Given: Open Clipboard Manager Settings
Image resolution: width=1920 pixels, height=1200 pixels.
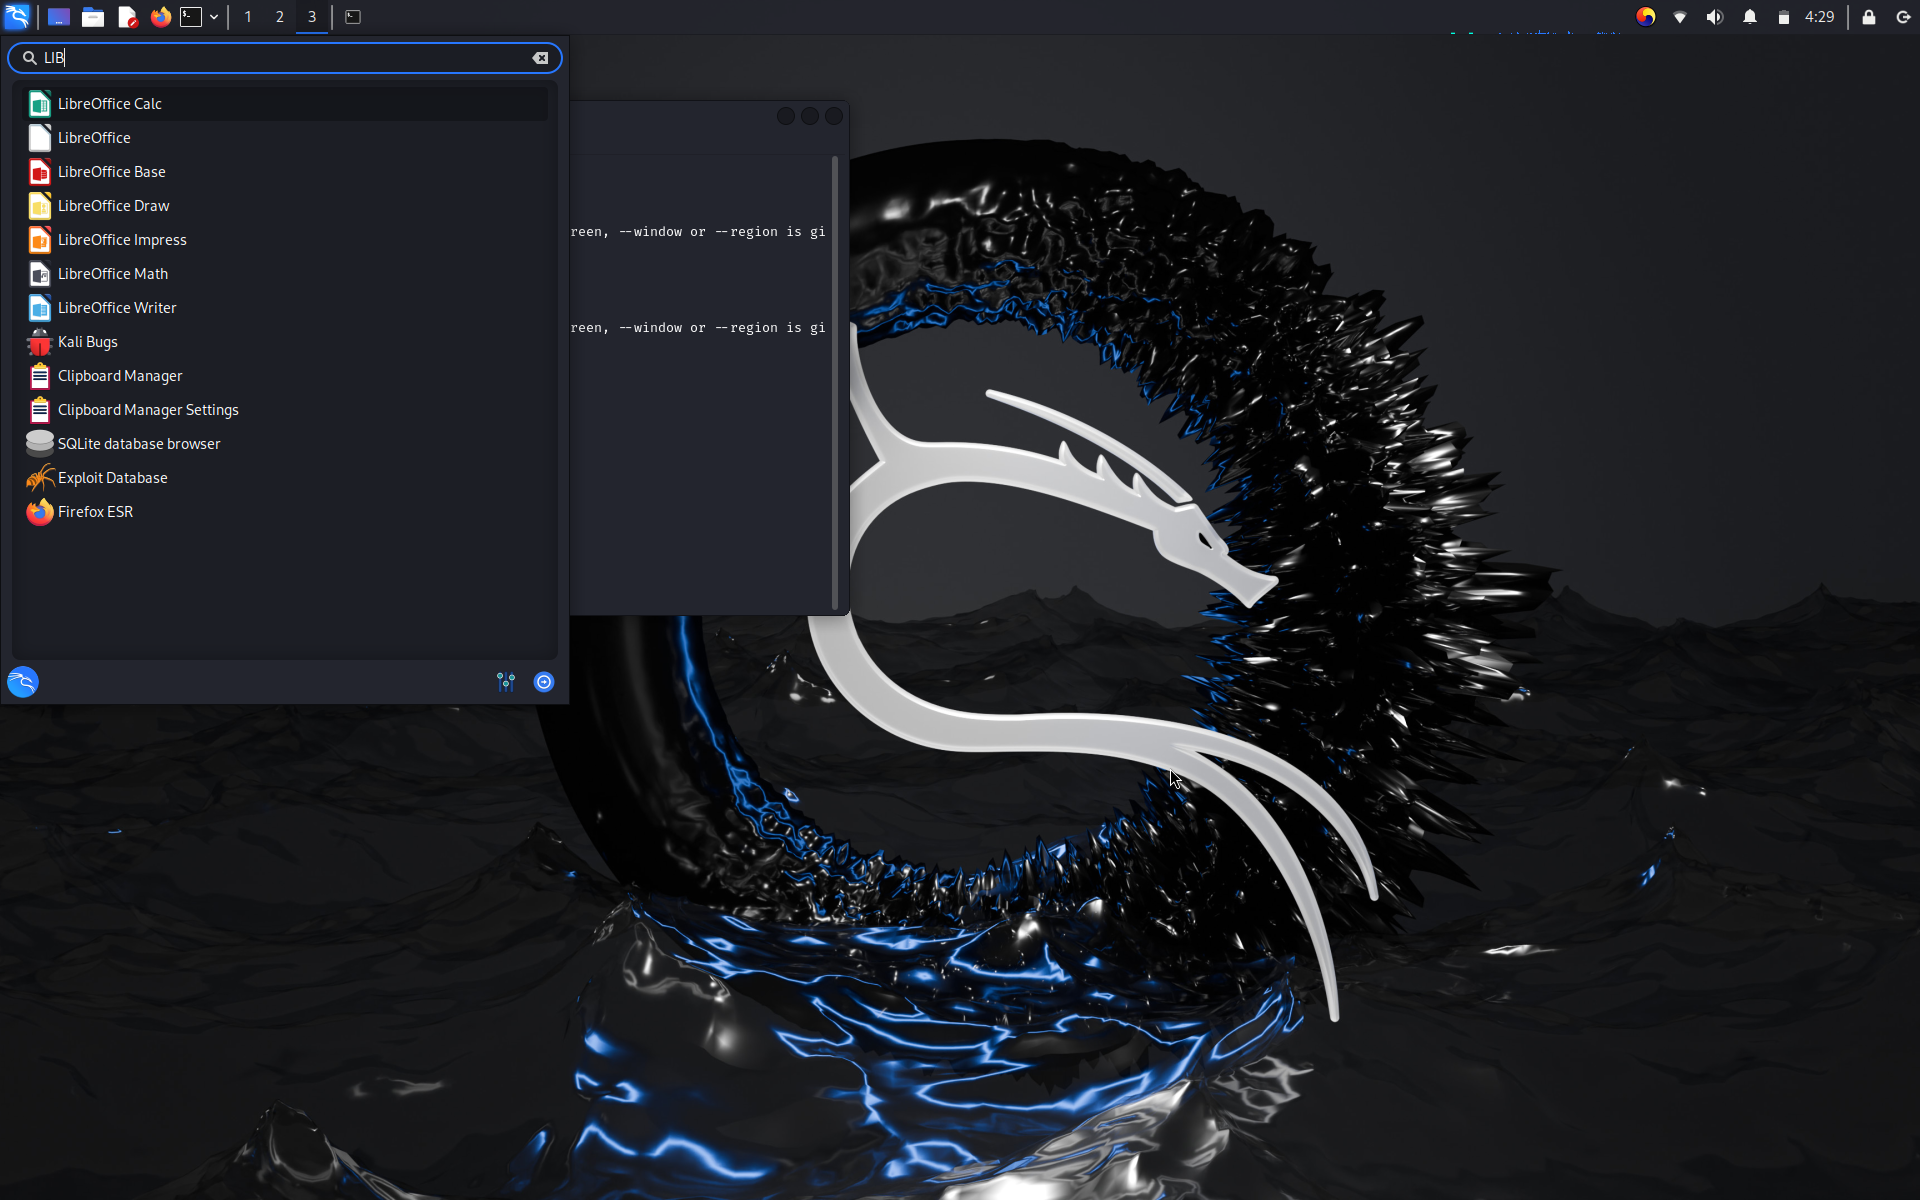Looking at the screenshot, I should 147,410.
